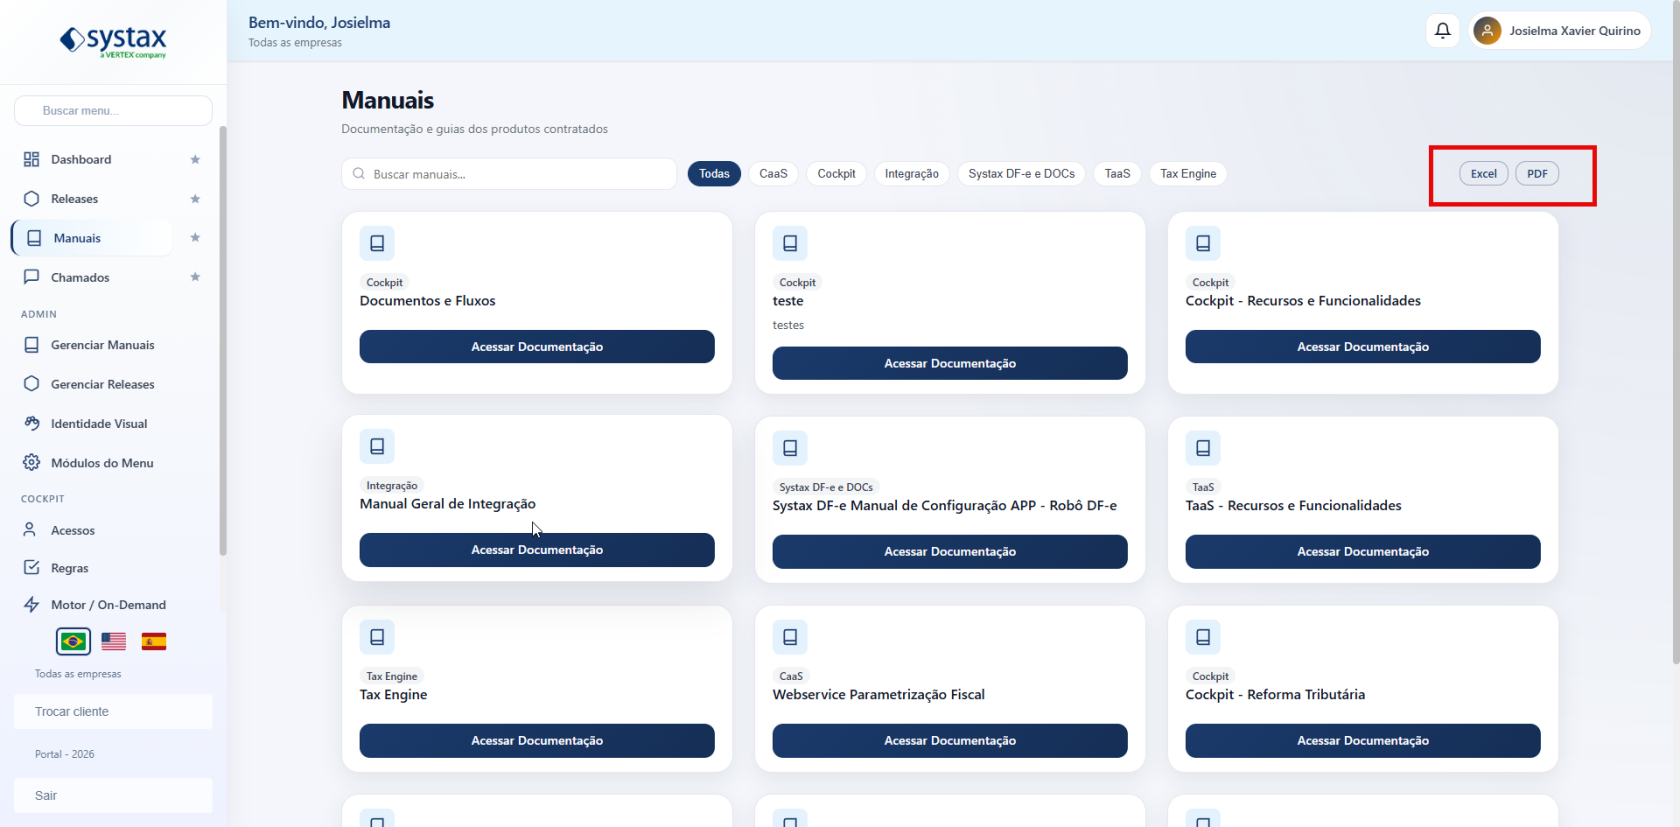The image size is (1680, 827).
Task: Click book icon on Systax DF-e Manual card
Action: (x=790, y=448)
